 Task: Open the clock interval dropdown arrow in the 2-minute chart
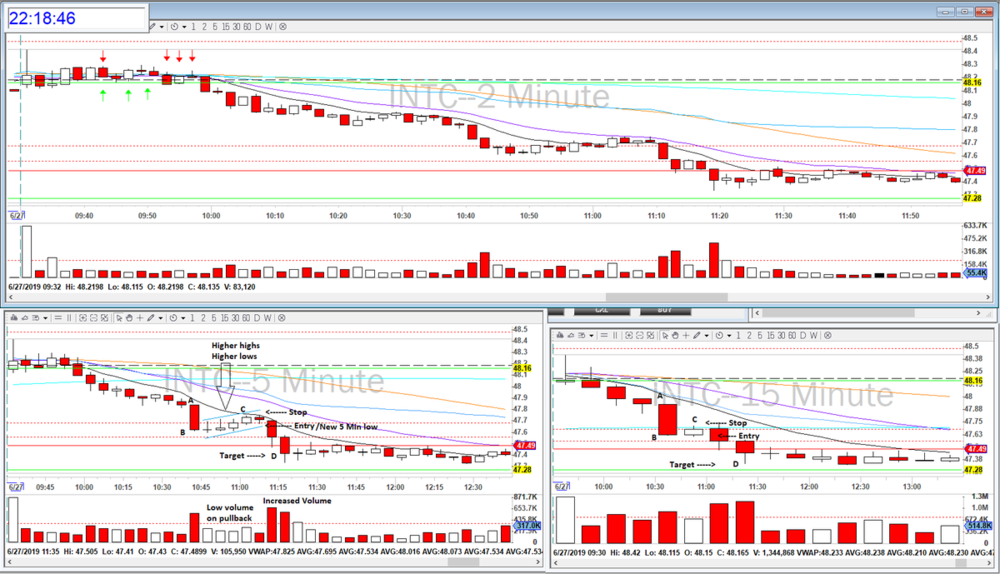tap(184, 27)
